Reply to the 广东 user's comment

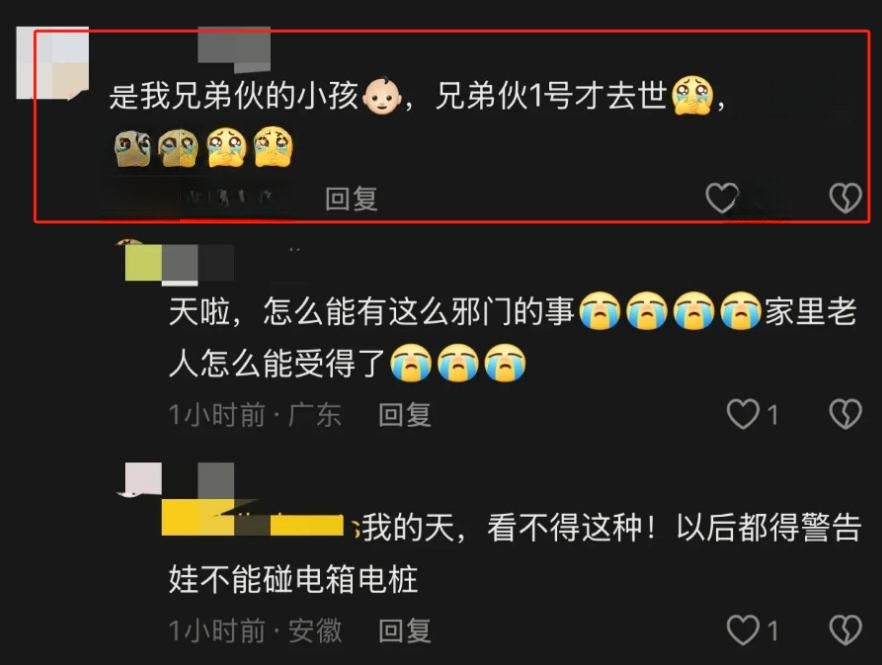(404, 415)
